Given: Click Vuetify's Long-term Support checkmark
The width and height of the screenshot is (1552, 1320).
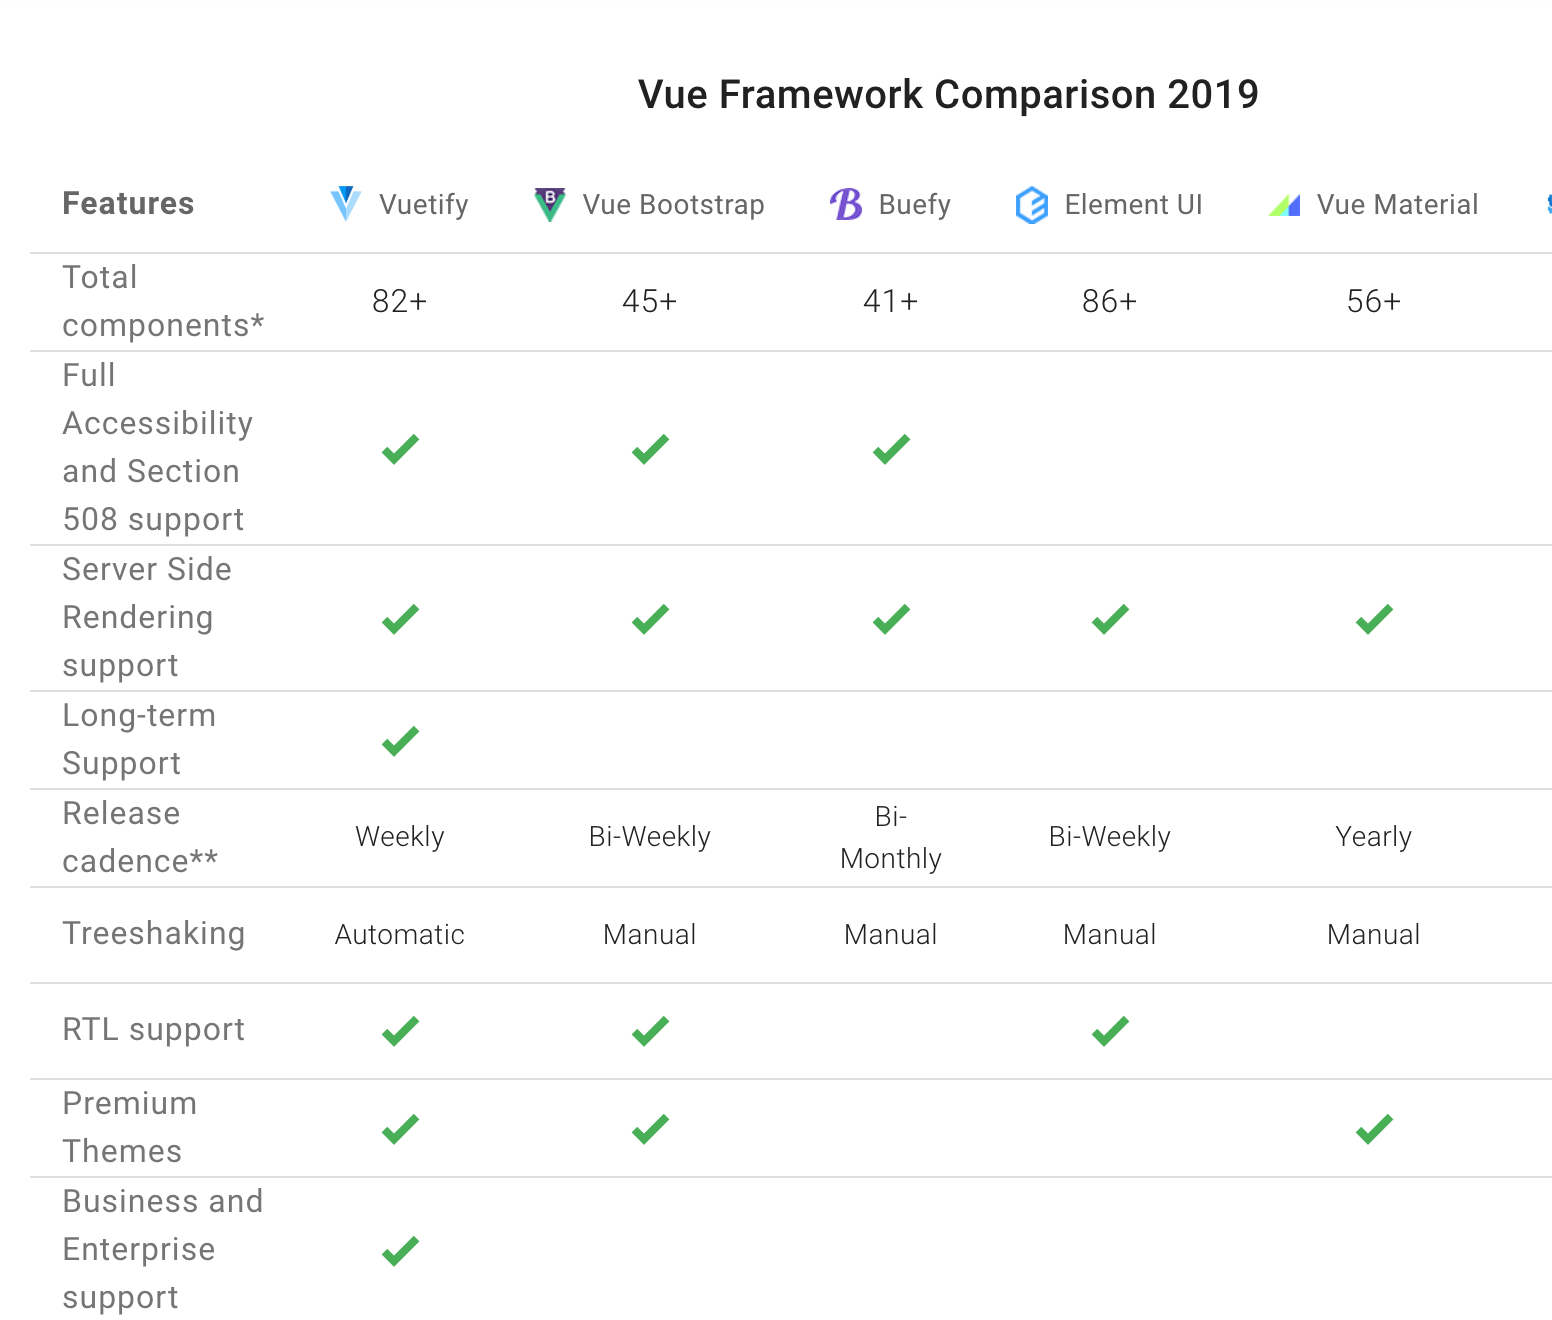Looking at the screenshot, I should [400, 741].
